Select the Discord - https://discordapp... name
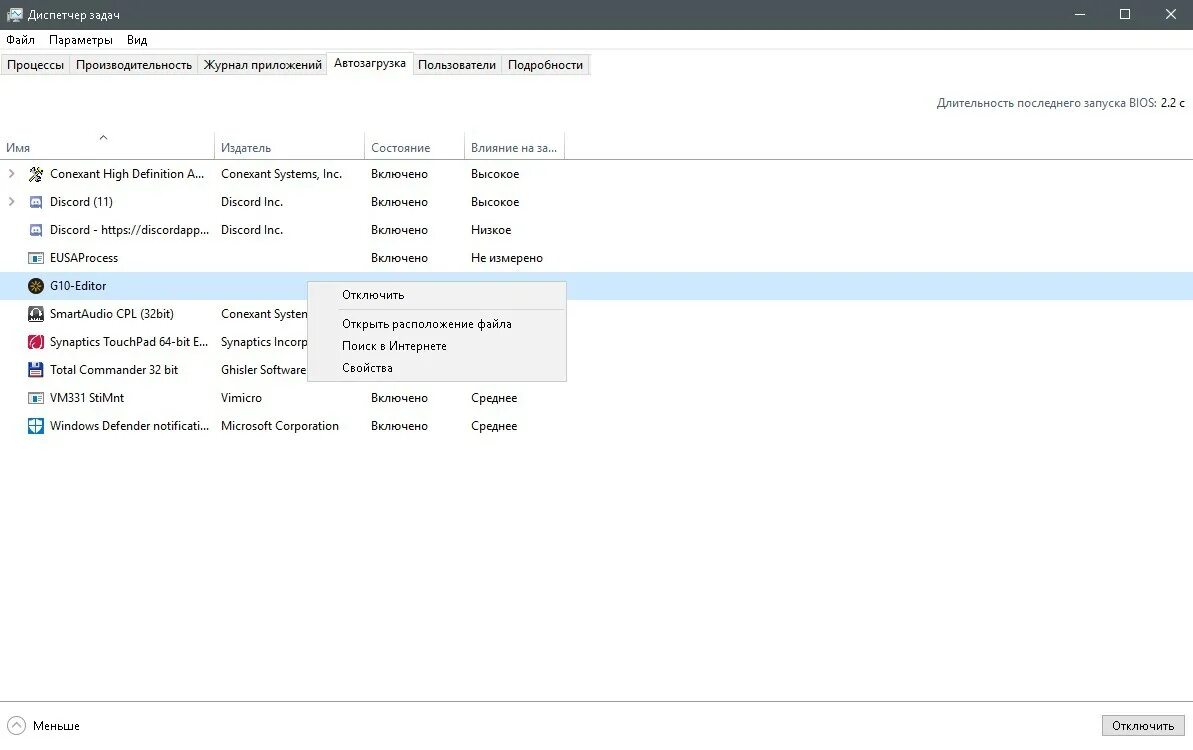Screen dimensions: 1193x750 (x=129, y=230)
